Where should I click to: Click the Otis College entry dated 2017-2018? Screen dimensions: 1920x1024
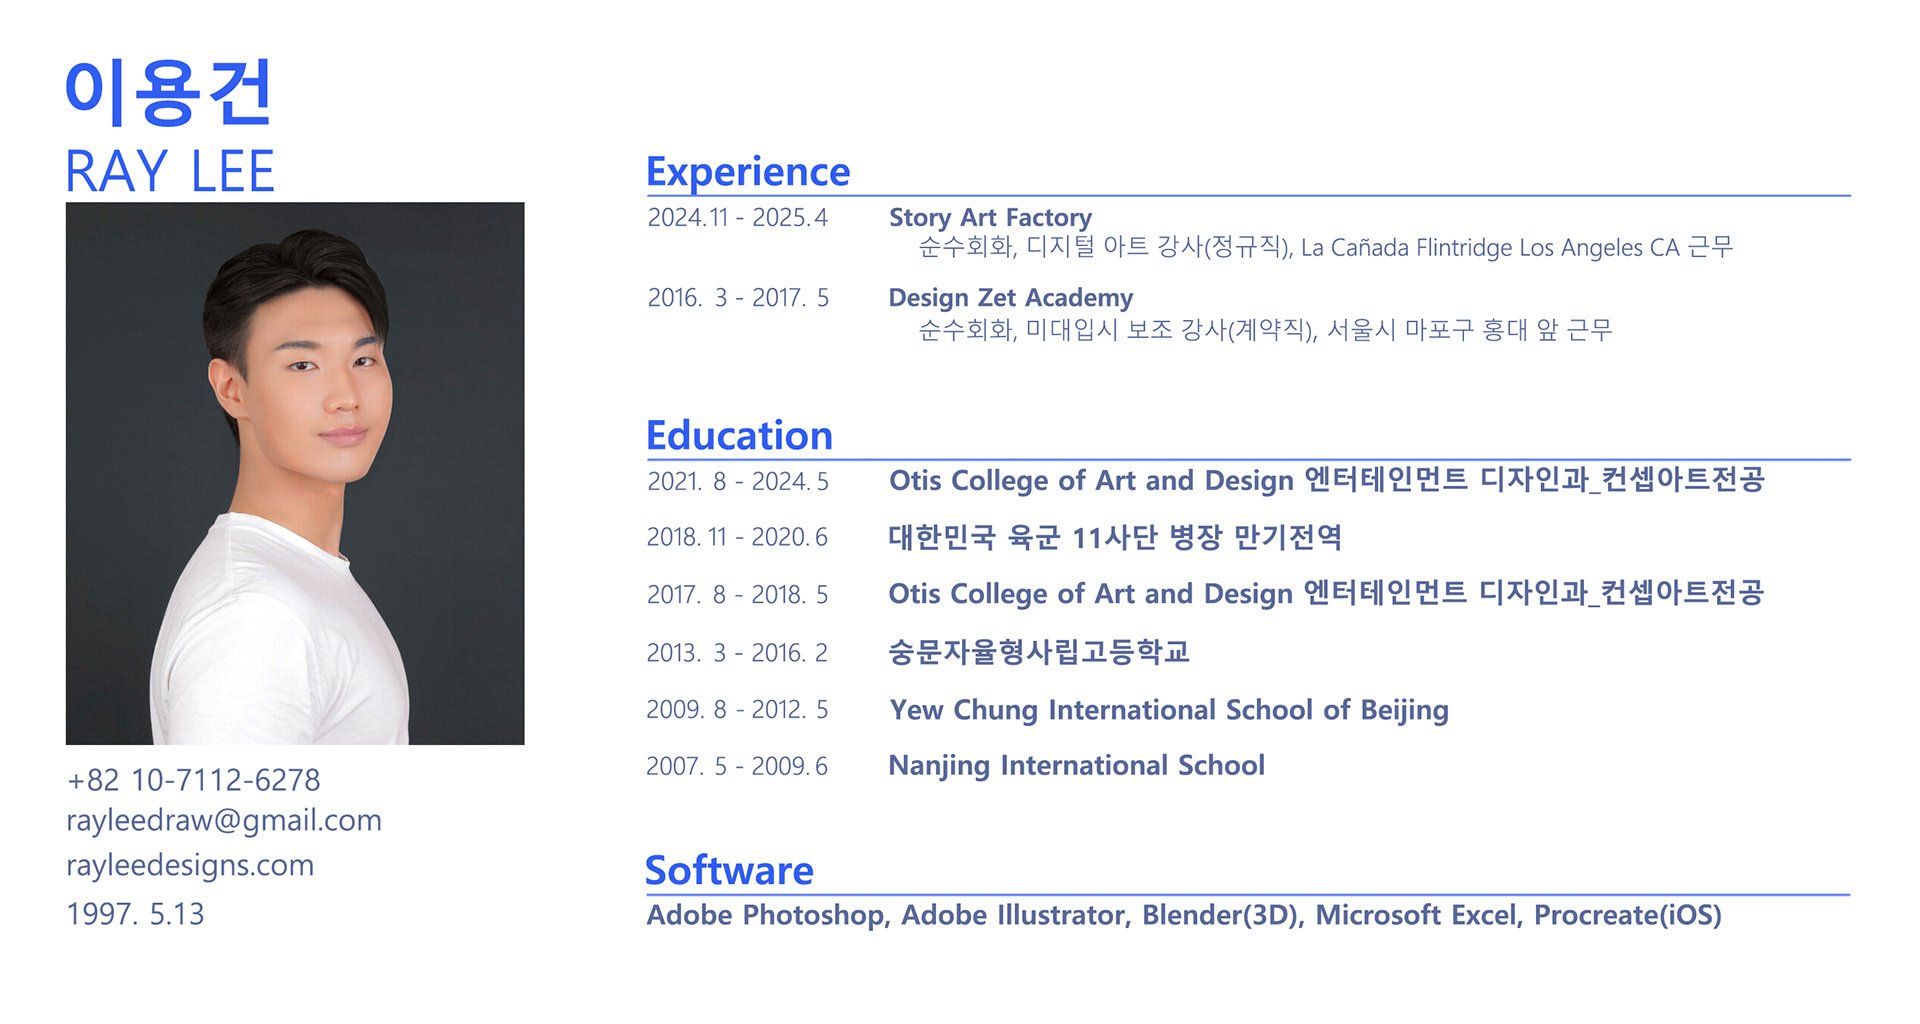[1326, 593]
